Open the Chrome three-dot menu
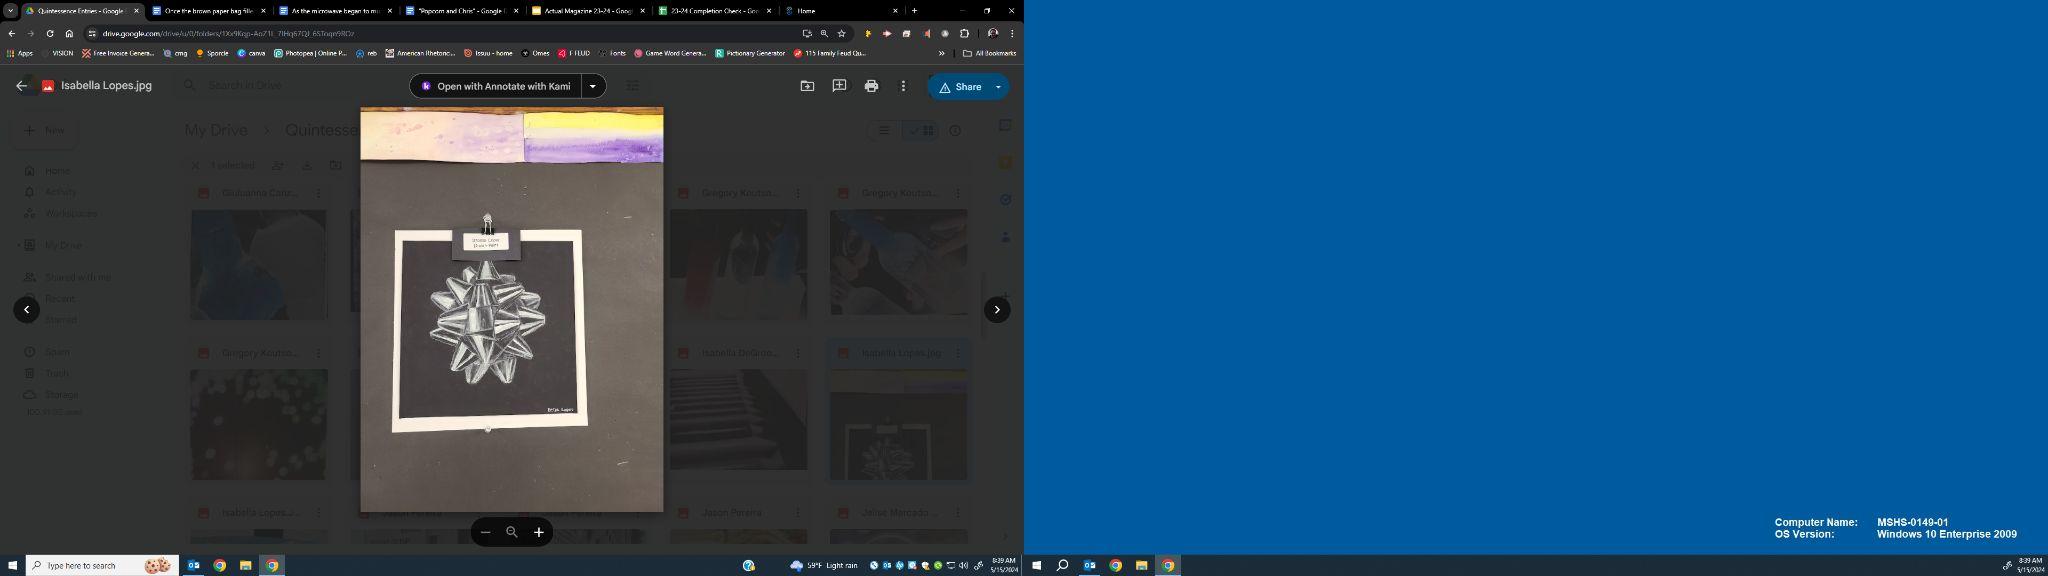 1012,33
